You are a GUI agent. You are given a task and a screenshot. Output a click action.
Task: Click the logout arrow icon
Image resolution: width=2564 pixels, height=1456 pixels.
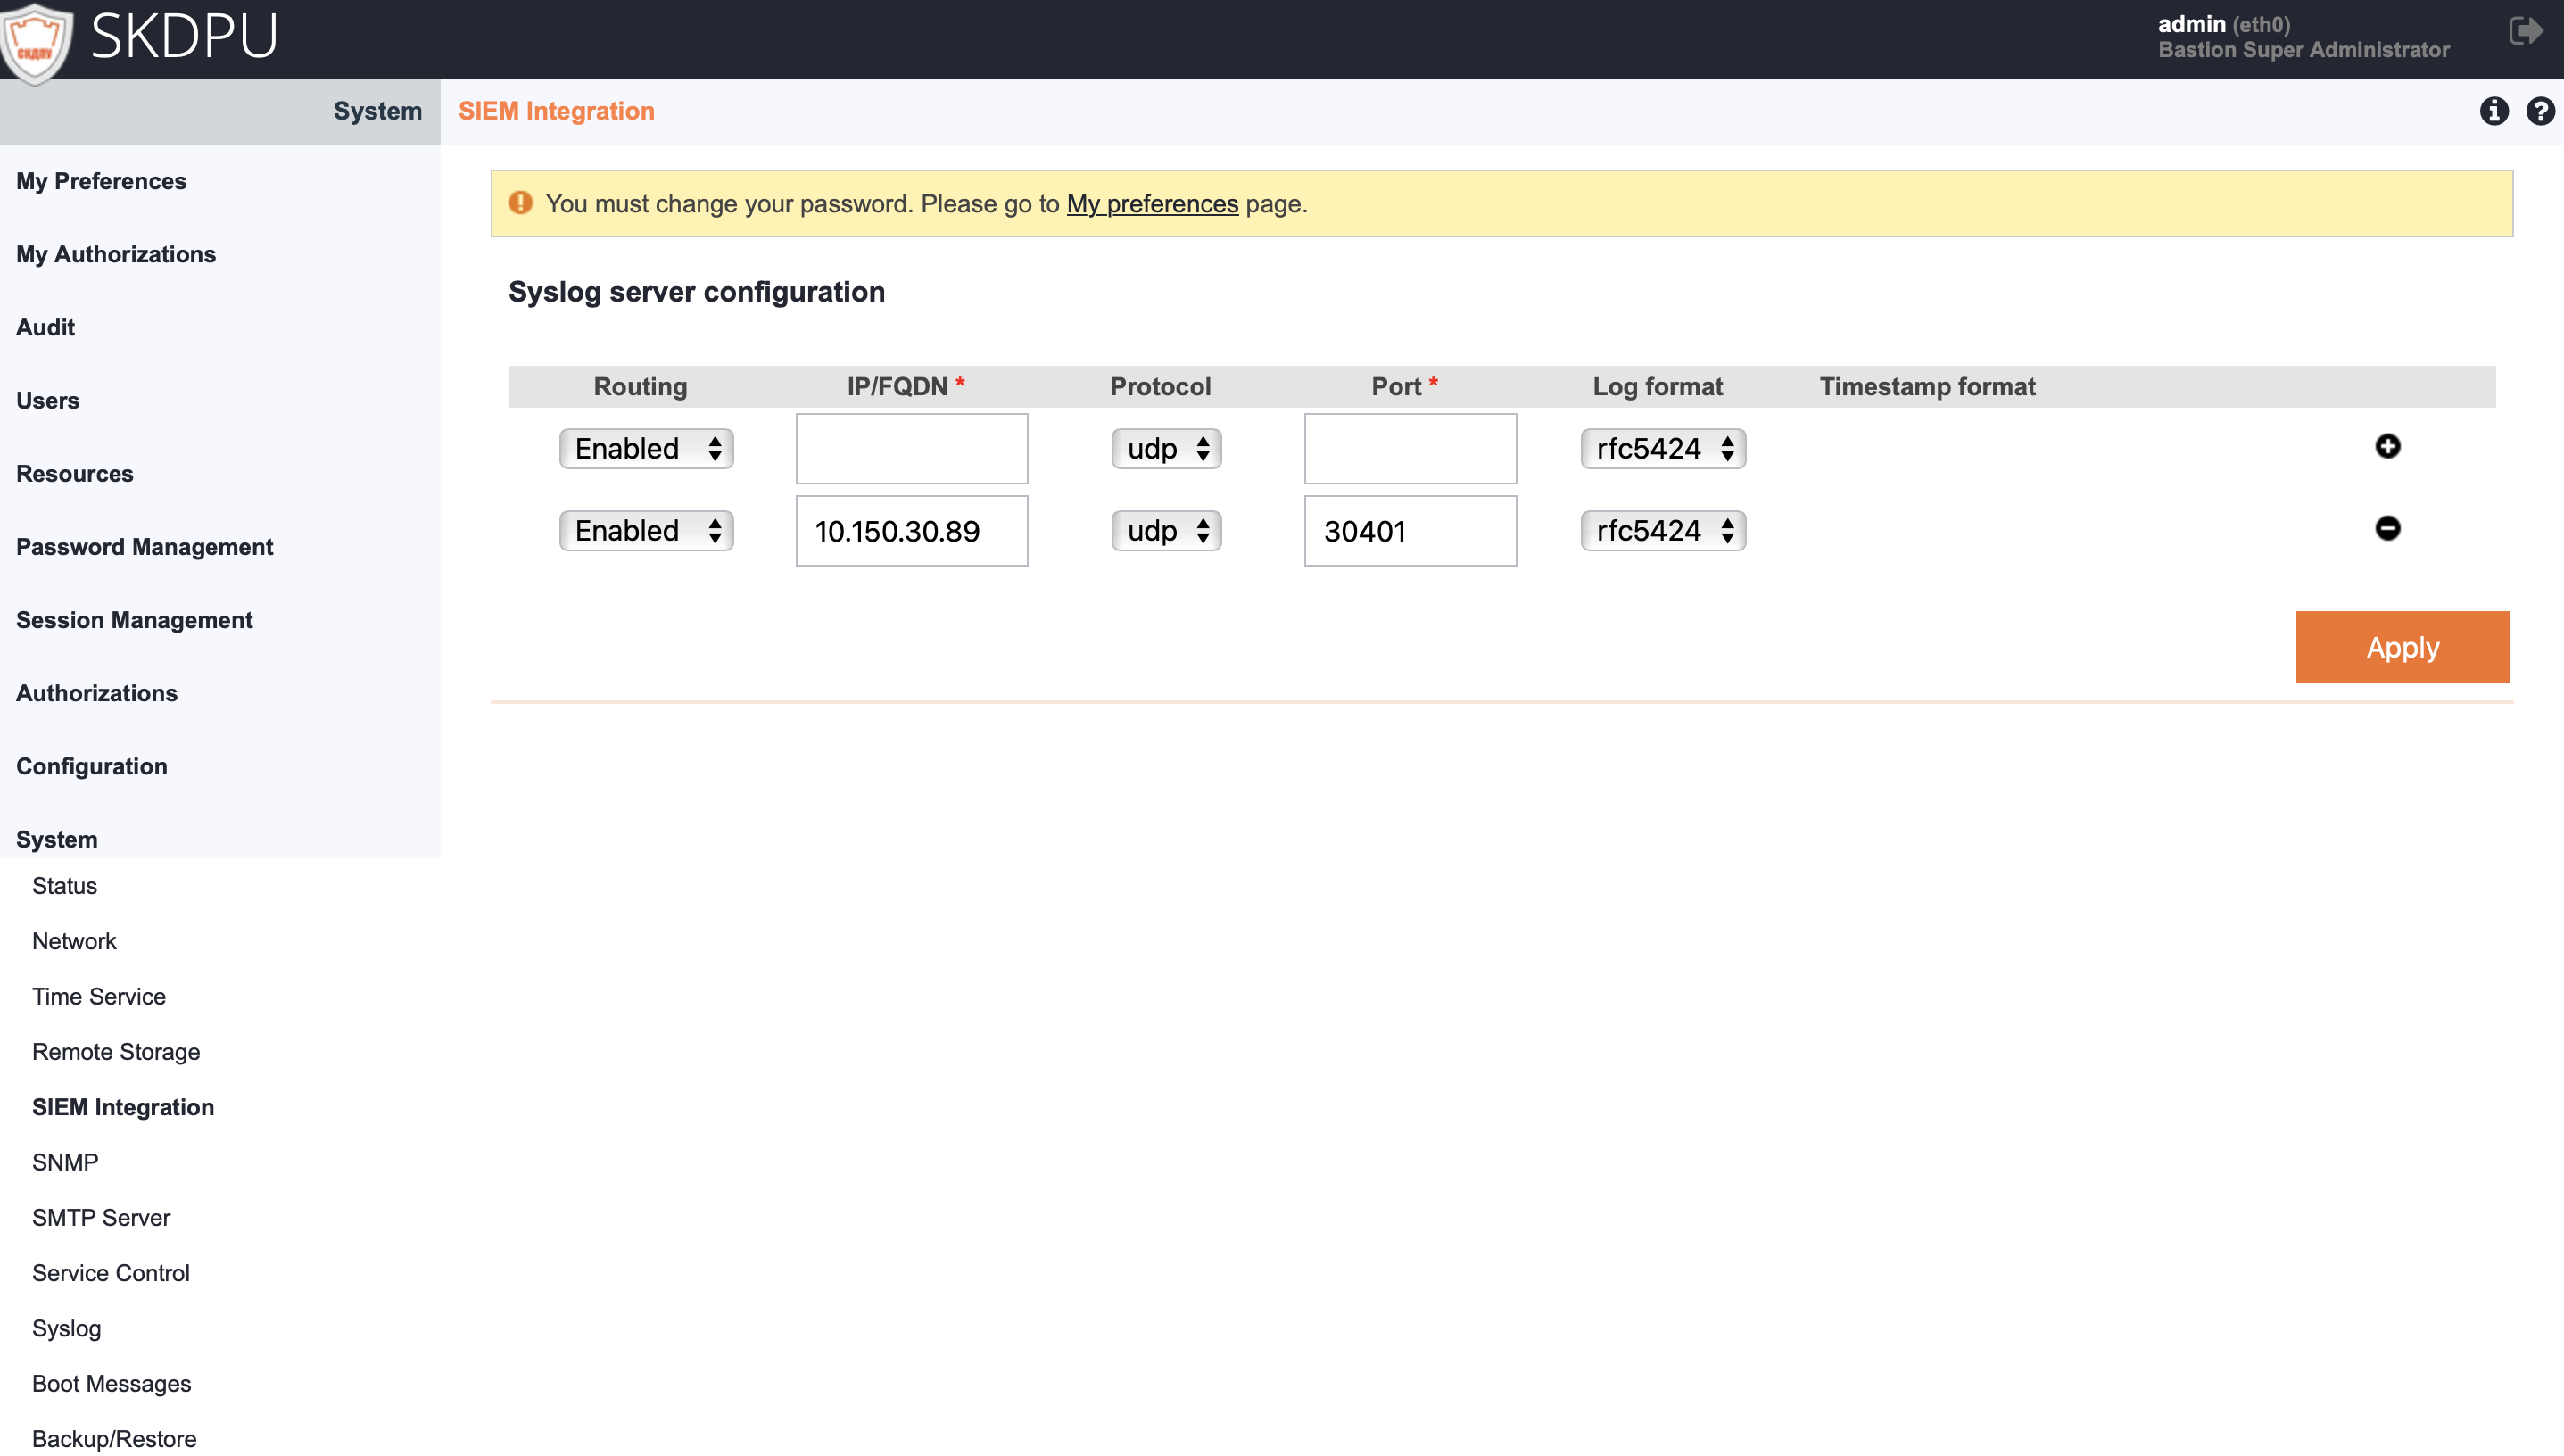tap(2525, 32)
